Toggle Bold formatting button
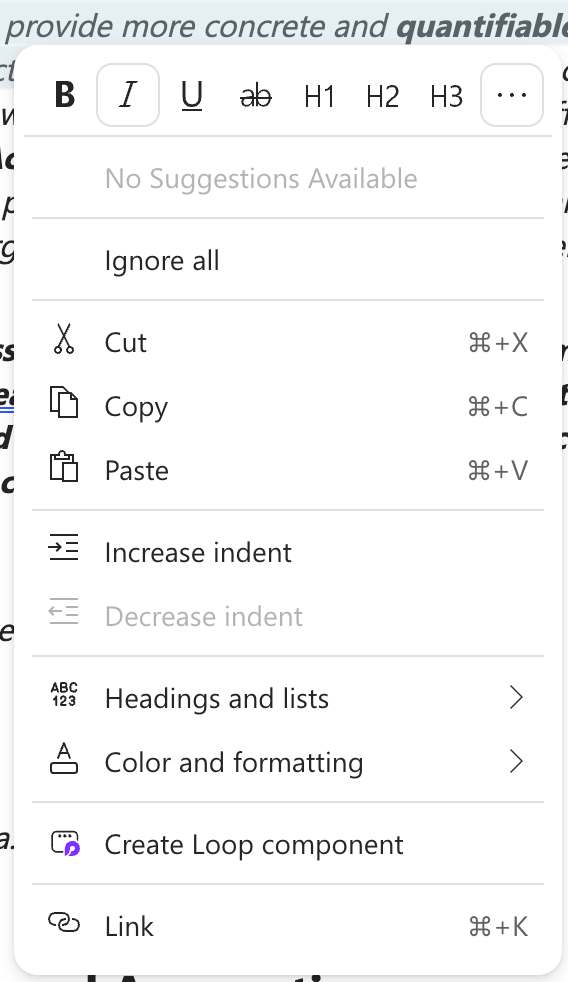This screenshot has width=568, height=982. 65,95
